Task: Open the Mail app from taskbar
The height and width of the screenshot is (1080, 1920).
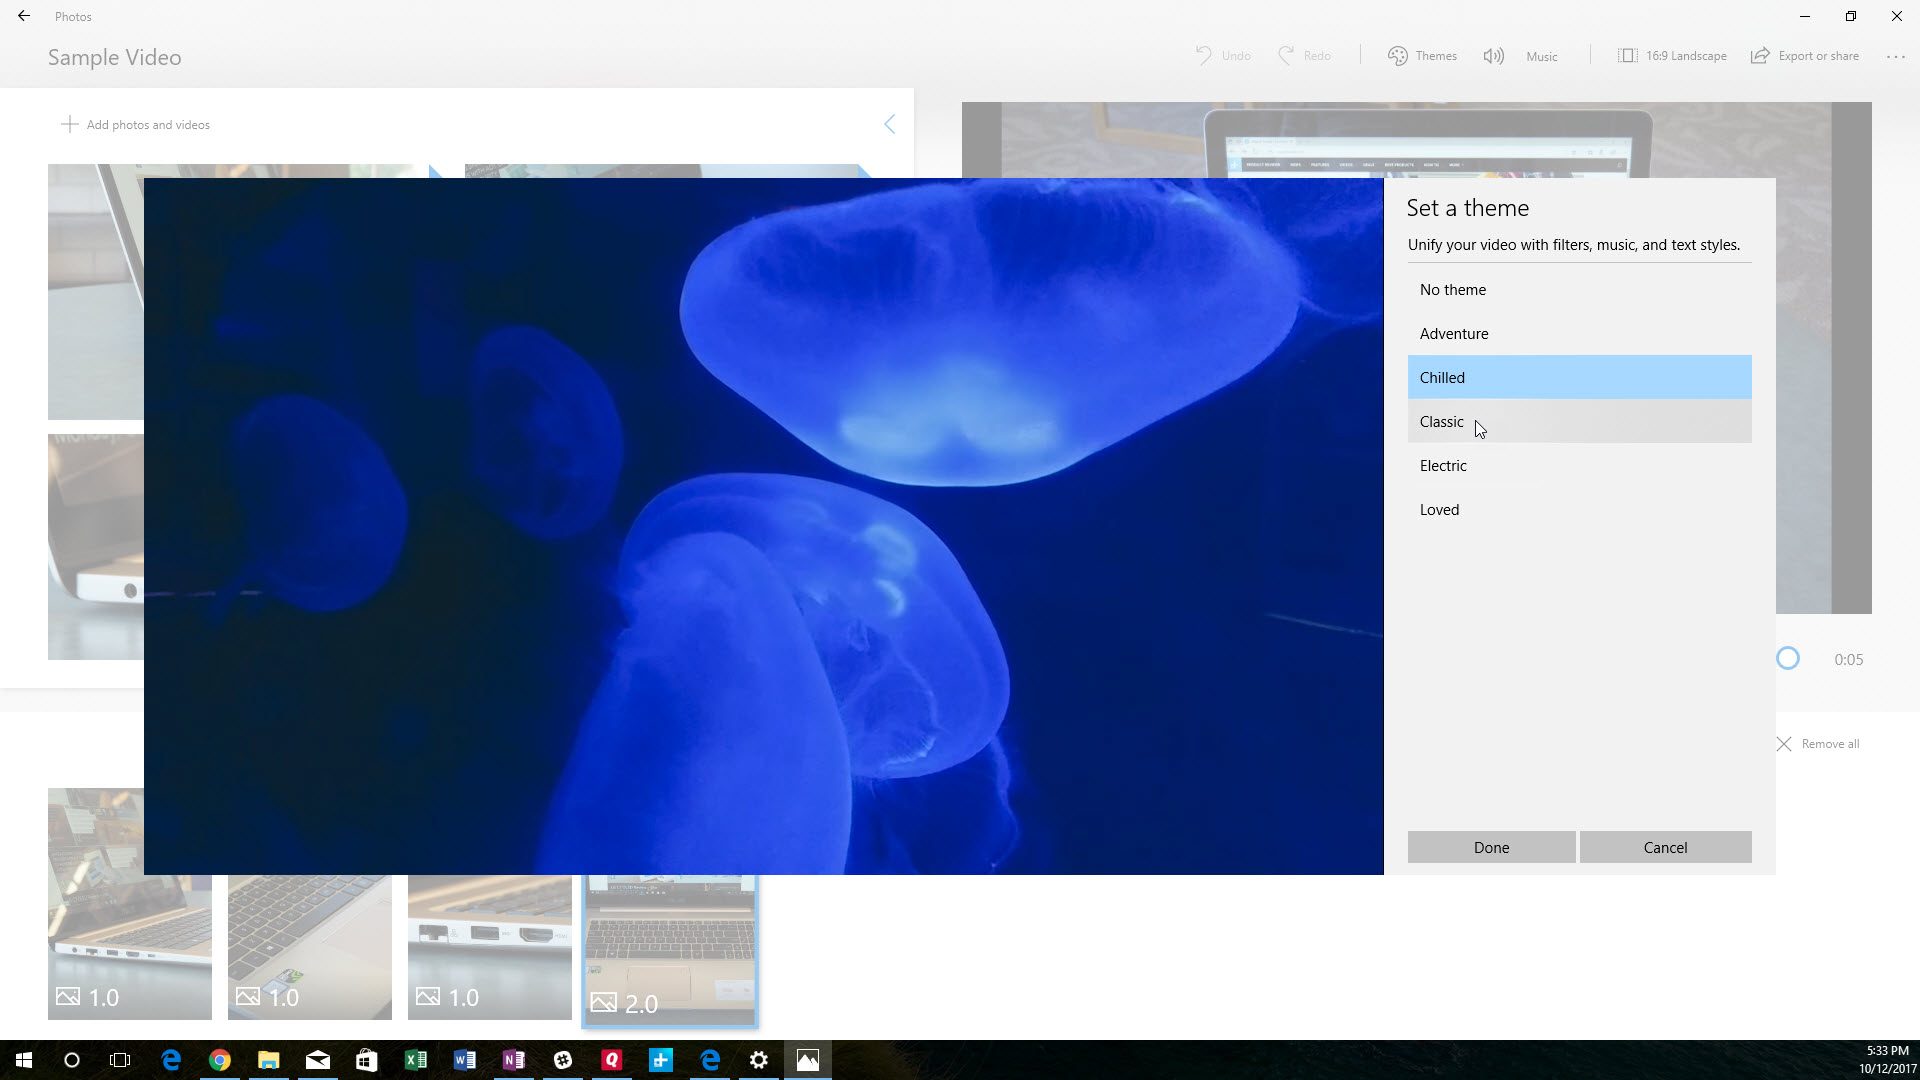Action: [317, 1060]
